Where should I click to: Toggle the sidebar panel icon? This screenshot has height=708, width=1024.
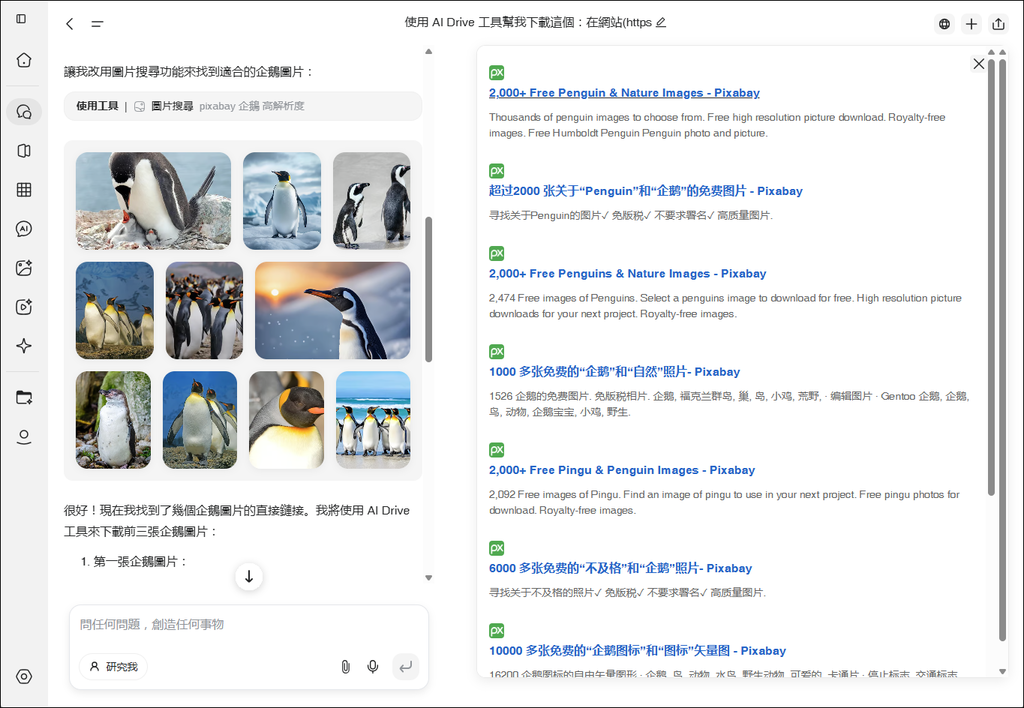click(x=21, y=19)
